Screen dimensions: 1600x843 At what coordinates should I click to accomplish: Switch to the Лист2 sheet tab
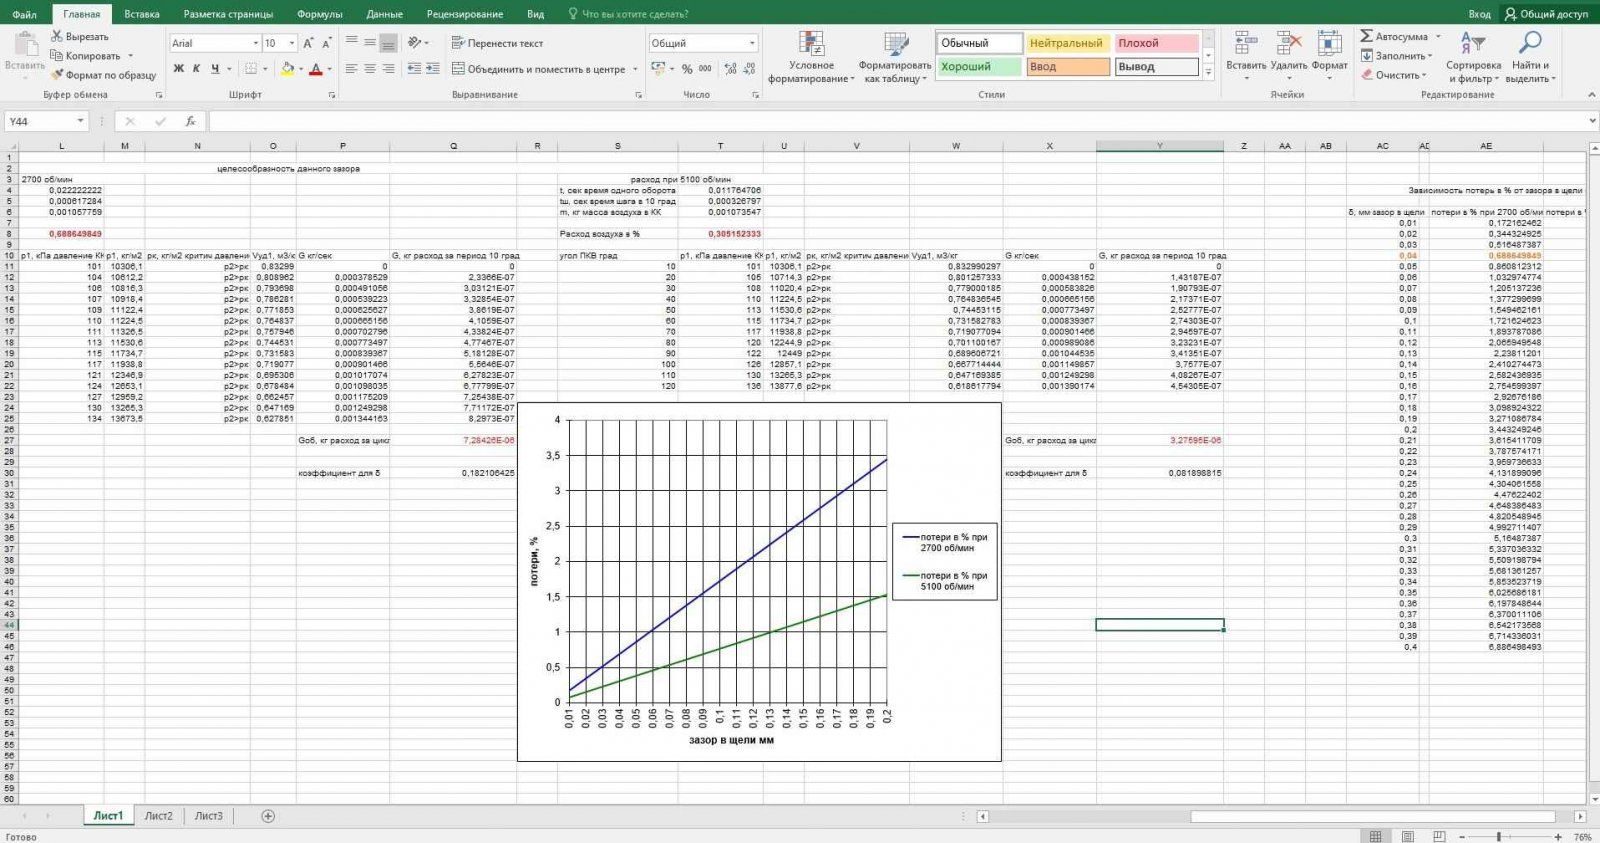[158, 816]
